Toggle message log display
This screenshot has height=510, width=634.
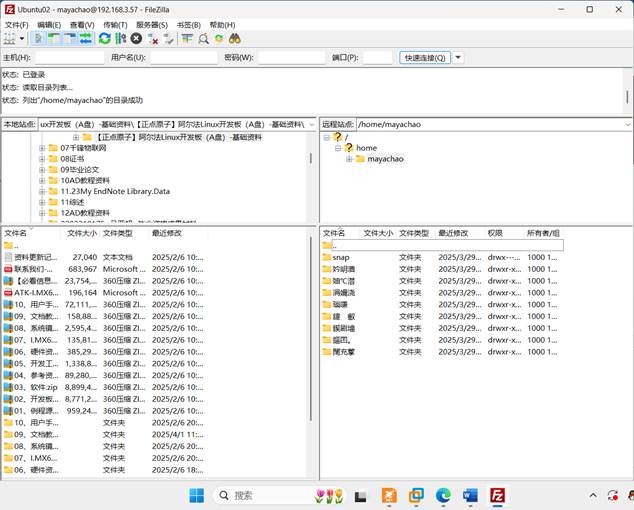click(x=38, y=39)
